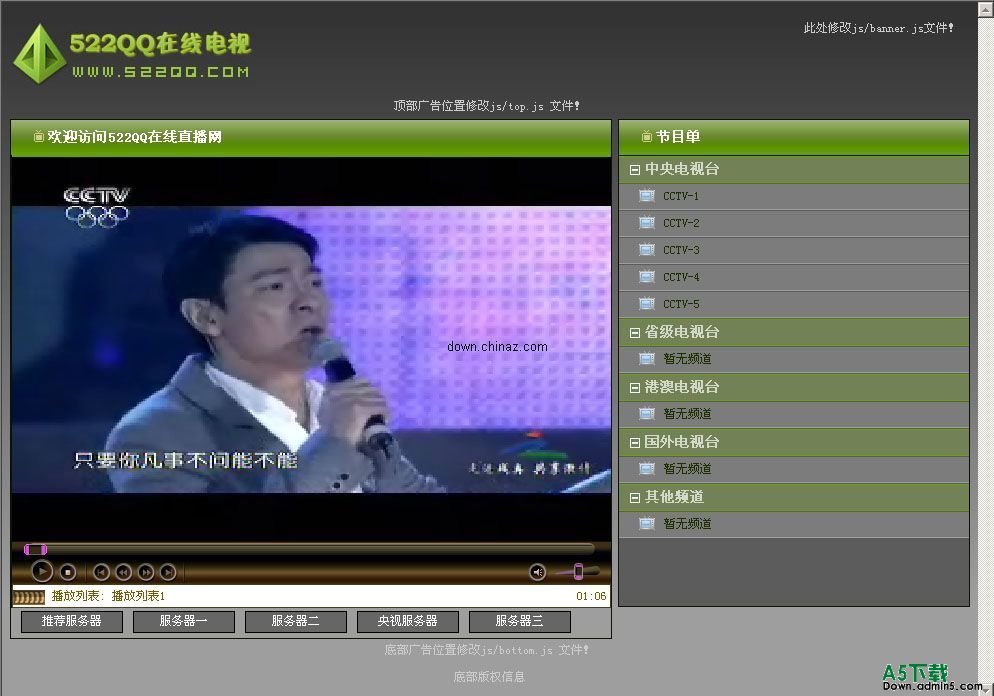Click the CCTV-5 channel icon
This screenshot has width=994, height=696.
pyautogui.click(x=646, y=304)
